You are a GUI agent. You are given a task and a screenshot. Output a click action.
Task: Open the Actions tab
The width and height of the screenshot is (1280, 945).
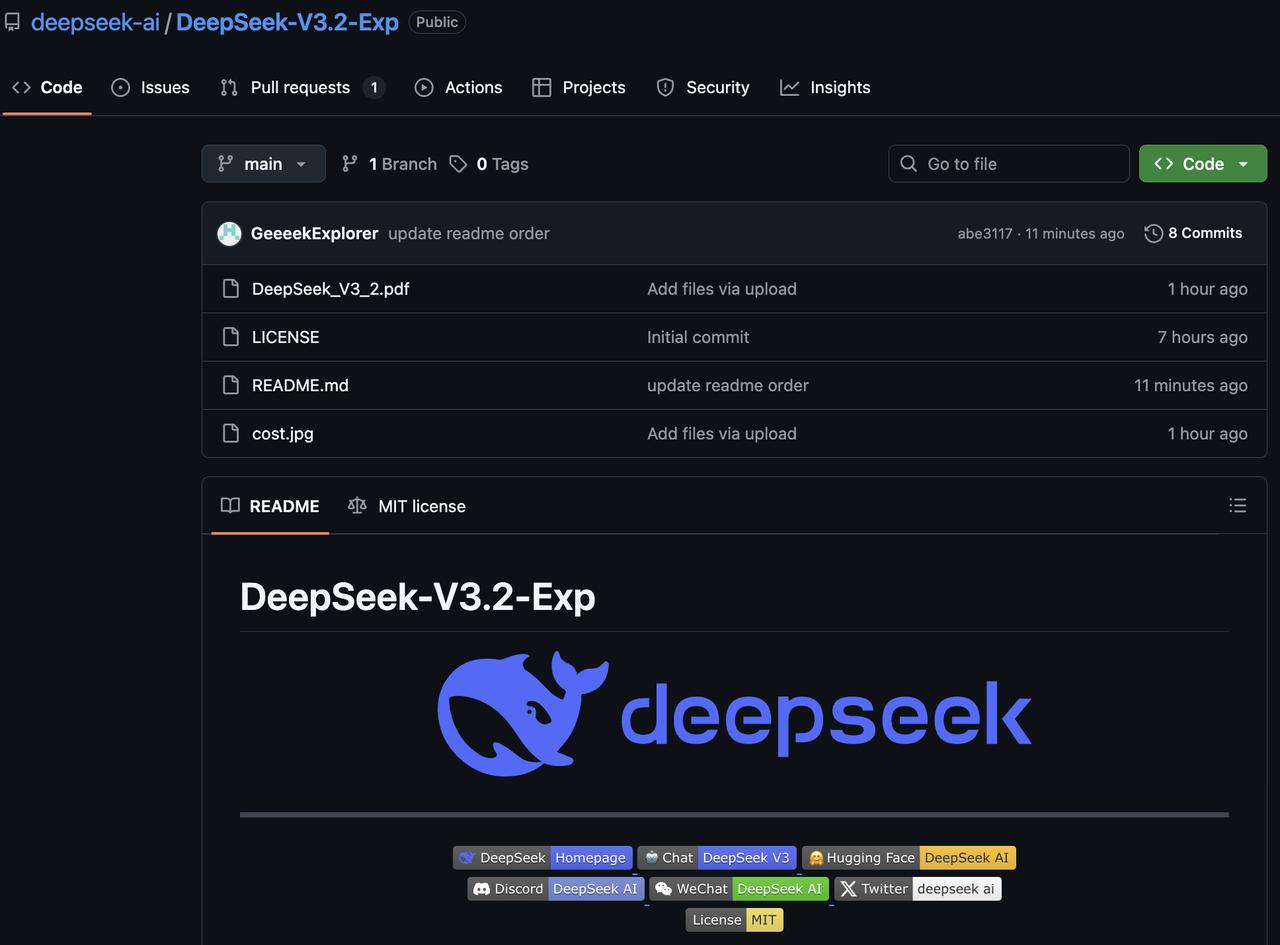(458, 87)
